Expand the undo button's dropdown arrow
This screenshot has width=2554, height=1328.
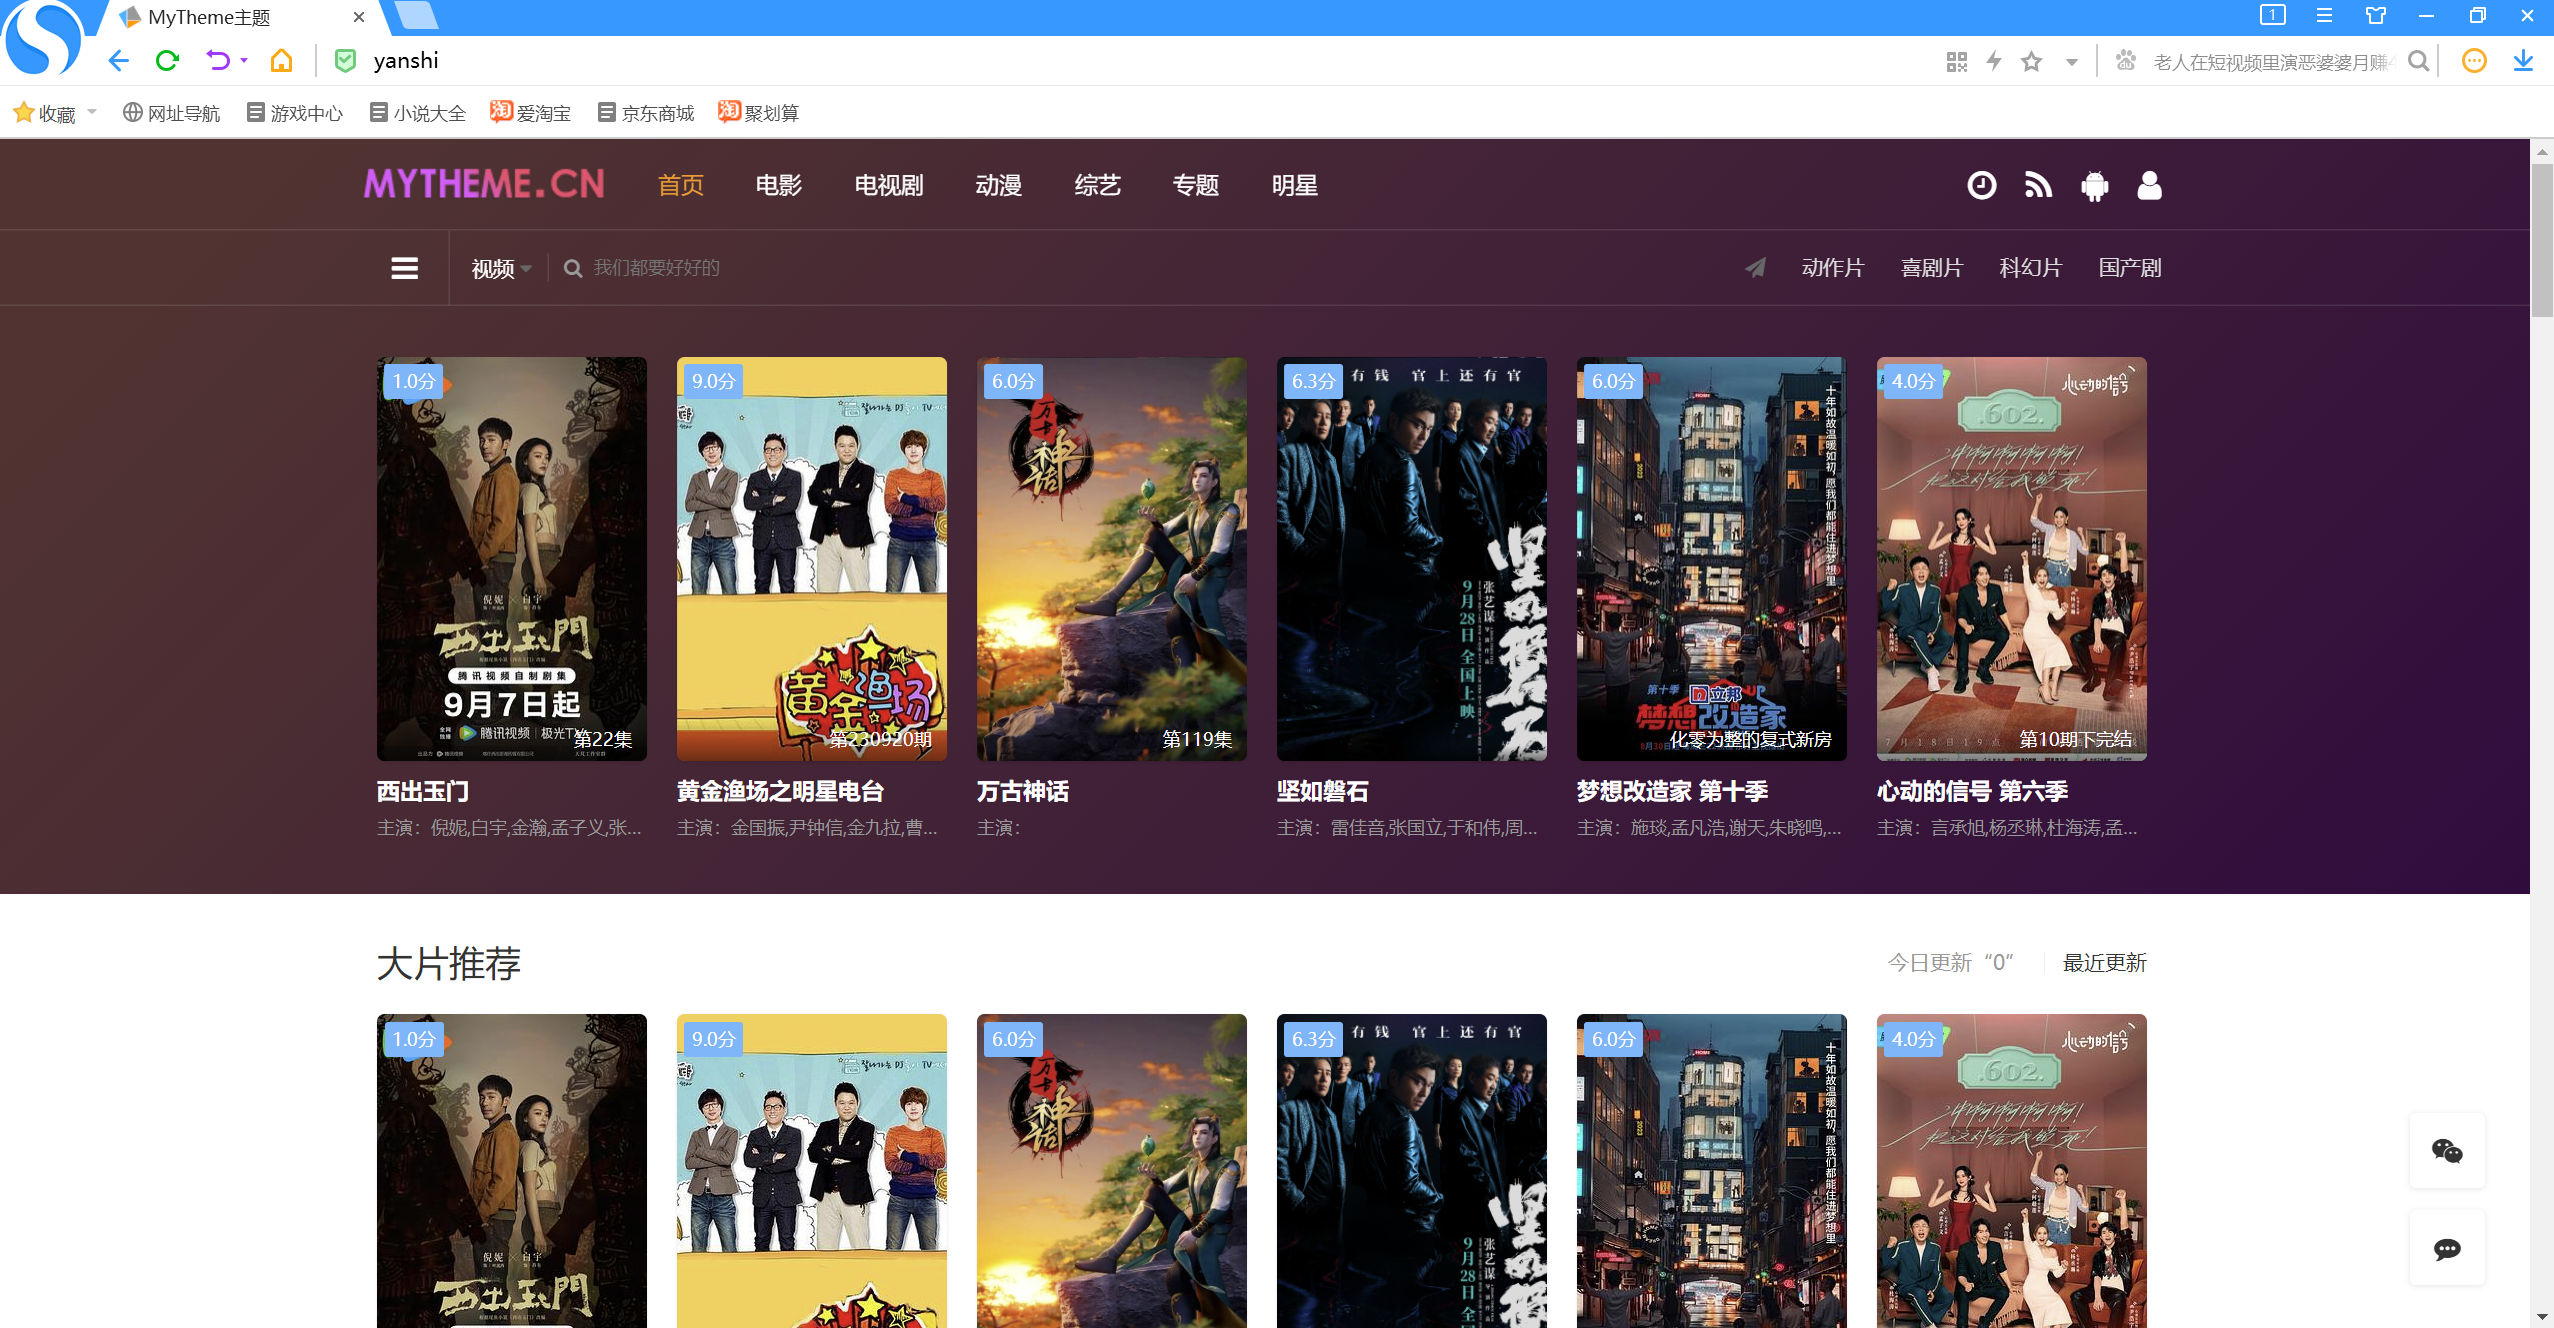[244, 61]
